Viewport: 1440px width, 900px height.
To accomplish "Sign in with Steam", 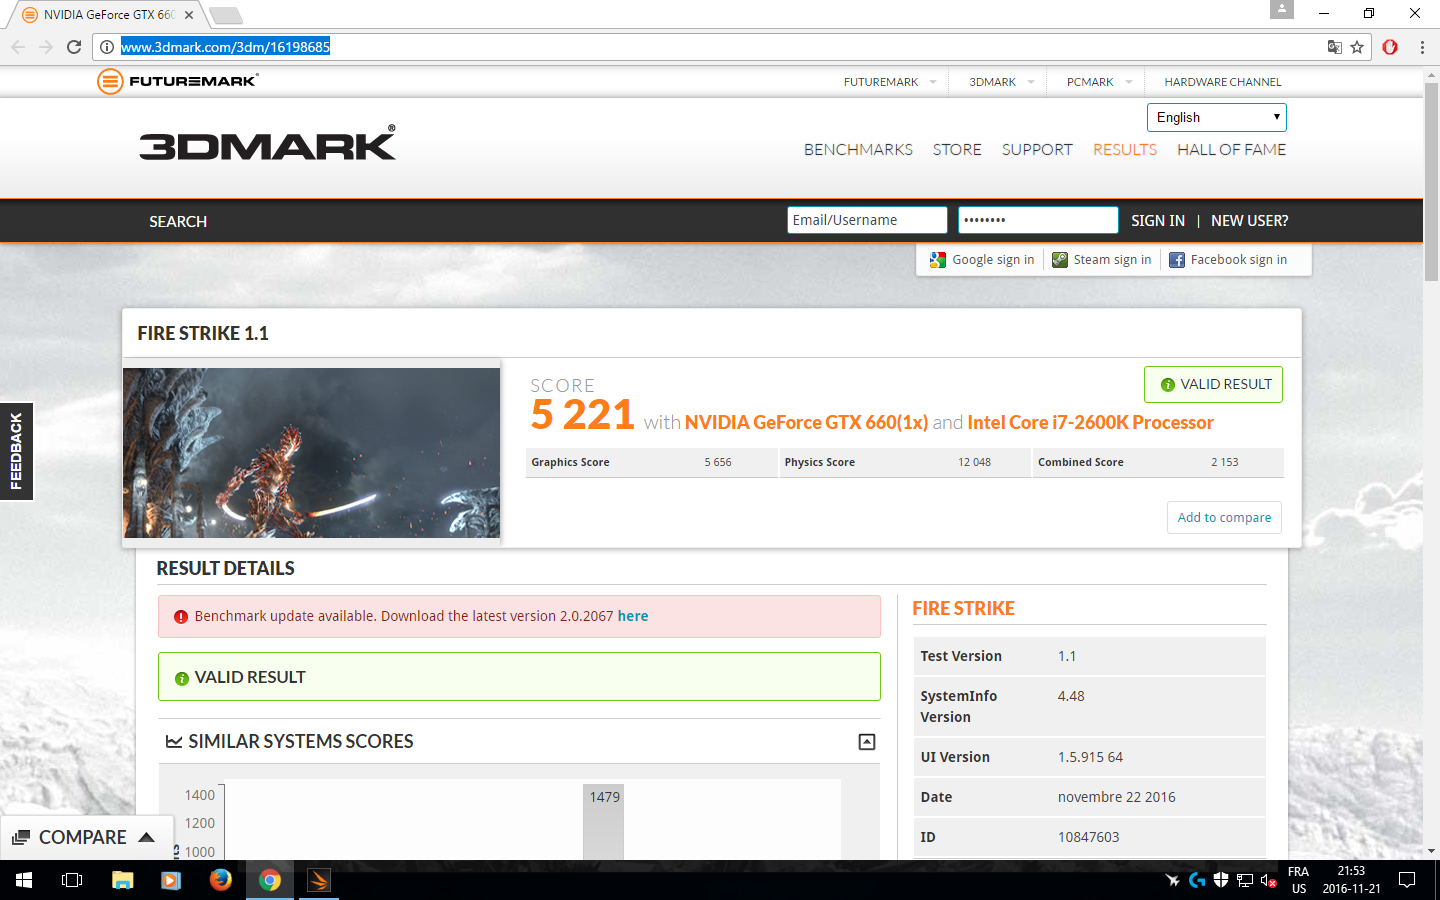I will pyautogui.click(x=1102, y=260).
